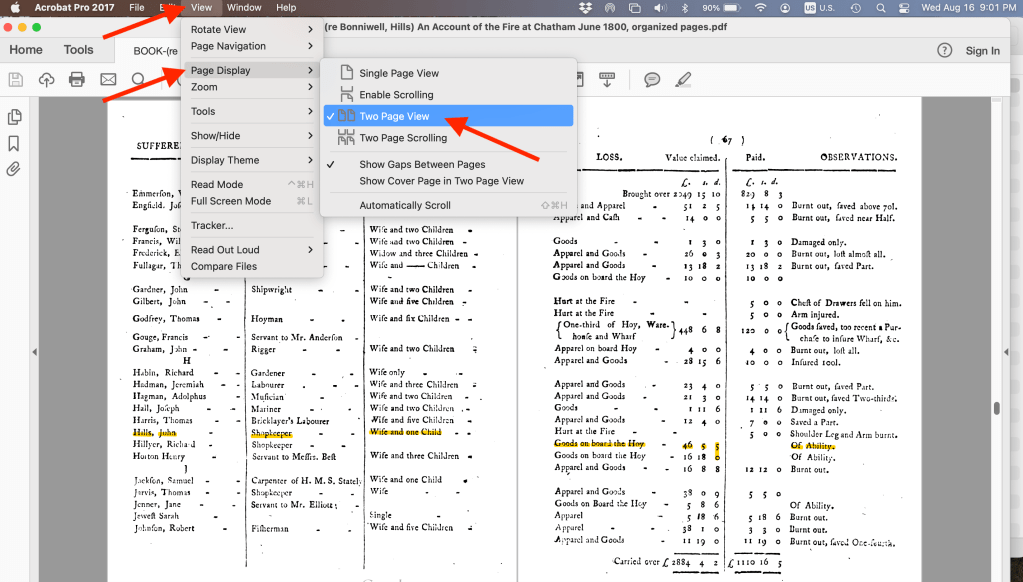Open the add comment speech bubble tool

click(x=652, y=80)
